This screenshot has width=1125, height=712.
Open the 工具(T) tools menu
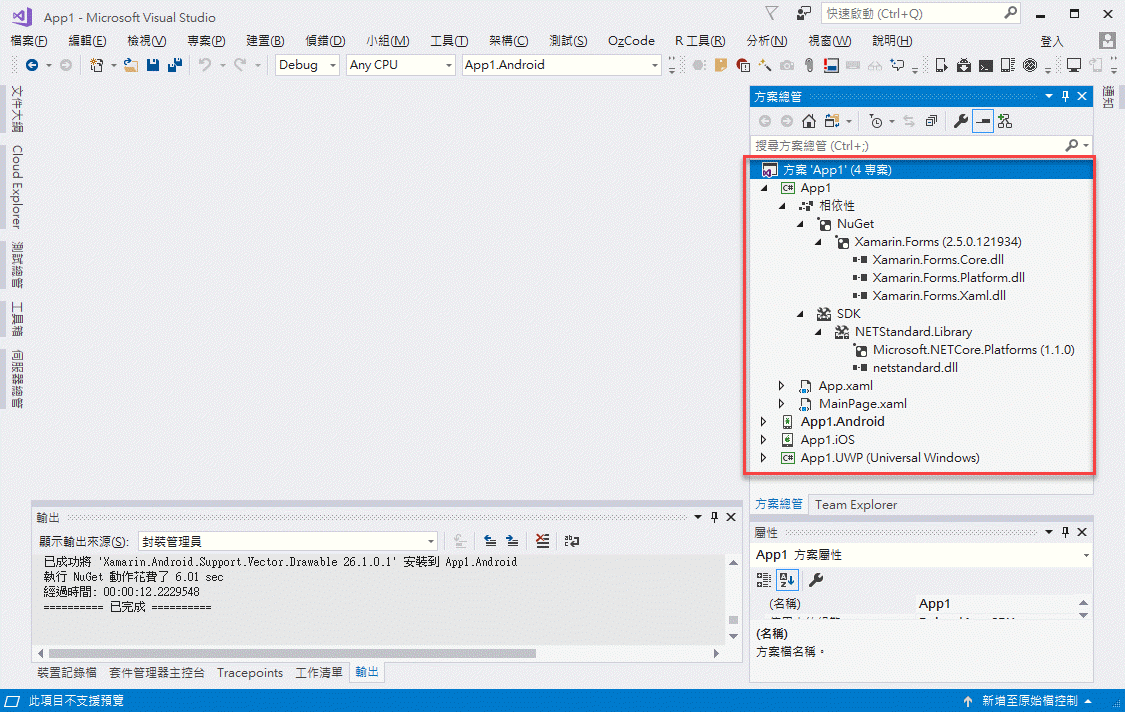[x=449, y=41]
